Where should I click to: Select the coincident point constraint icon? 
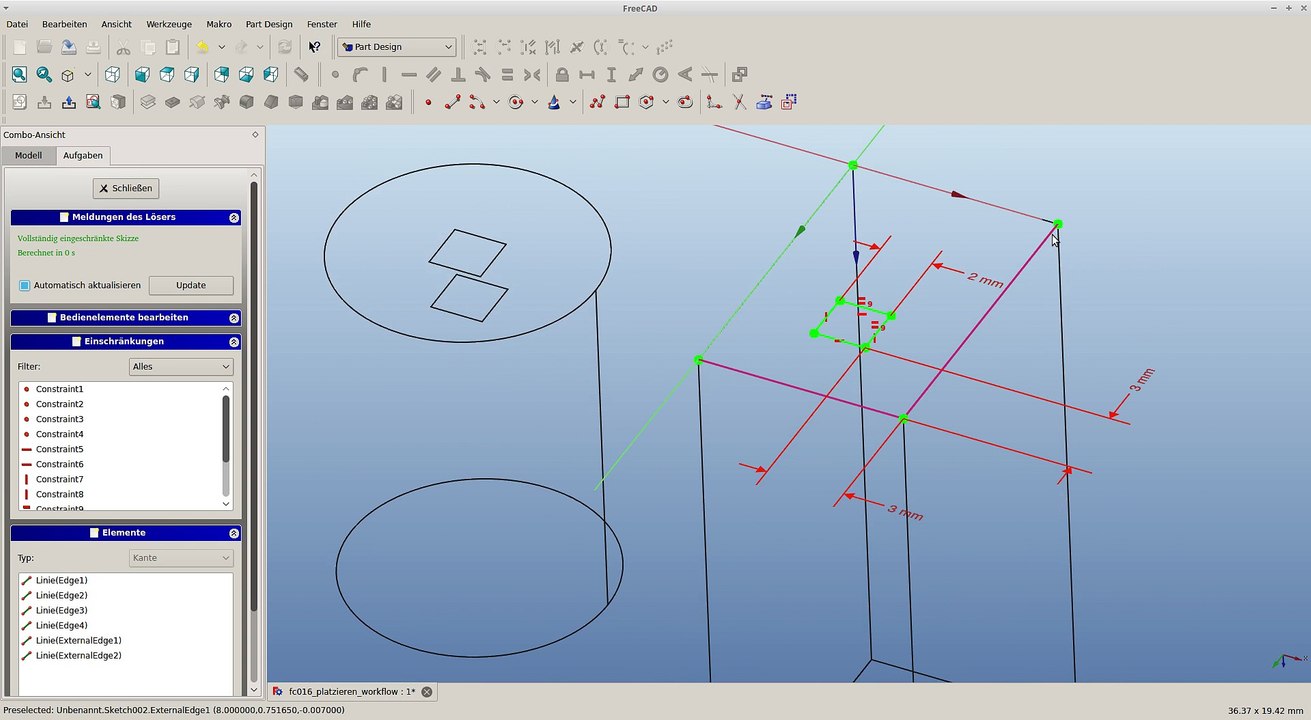point(335,74)
